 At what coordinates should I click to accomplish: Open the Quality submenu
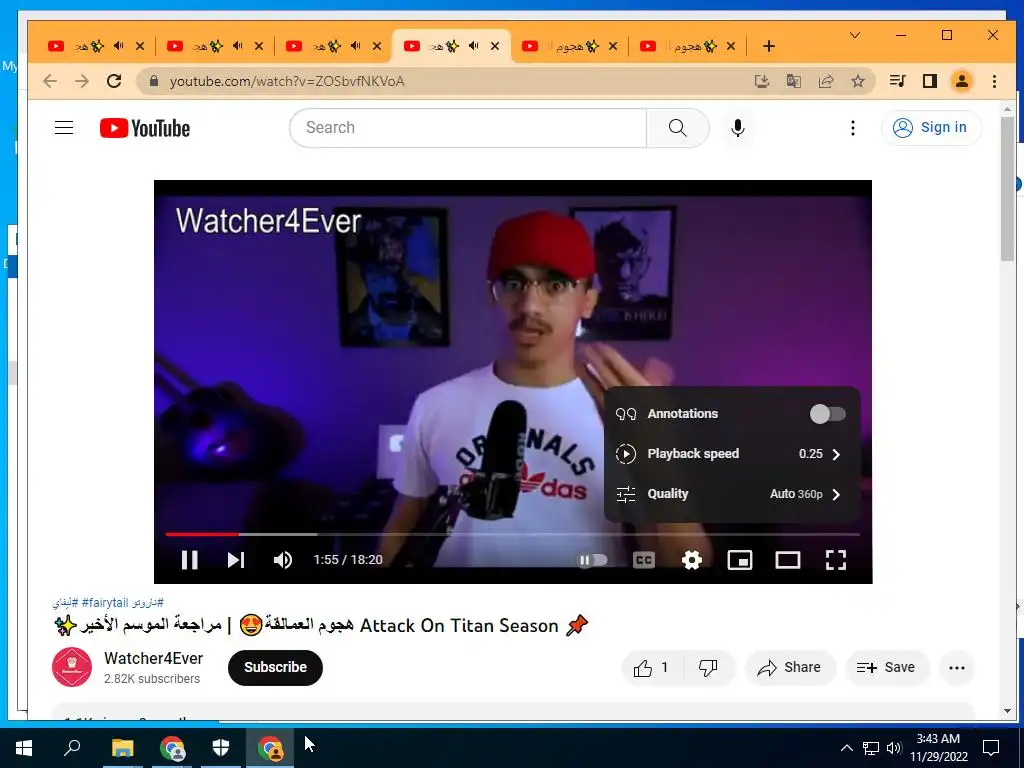731,494
